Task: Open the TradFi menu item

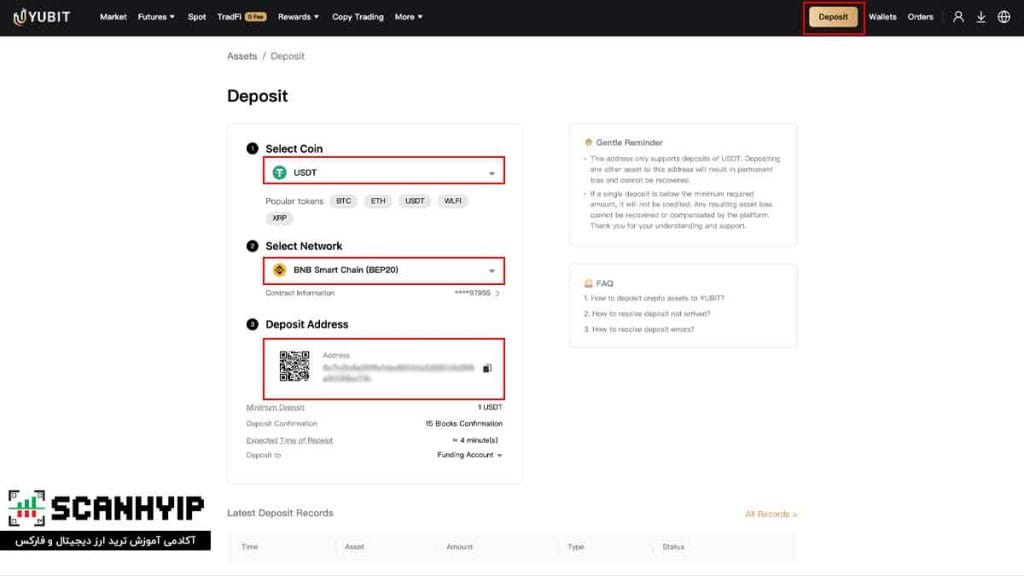Action: click(242, 17)
